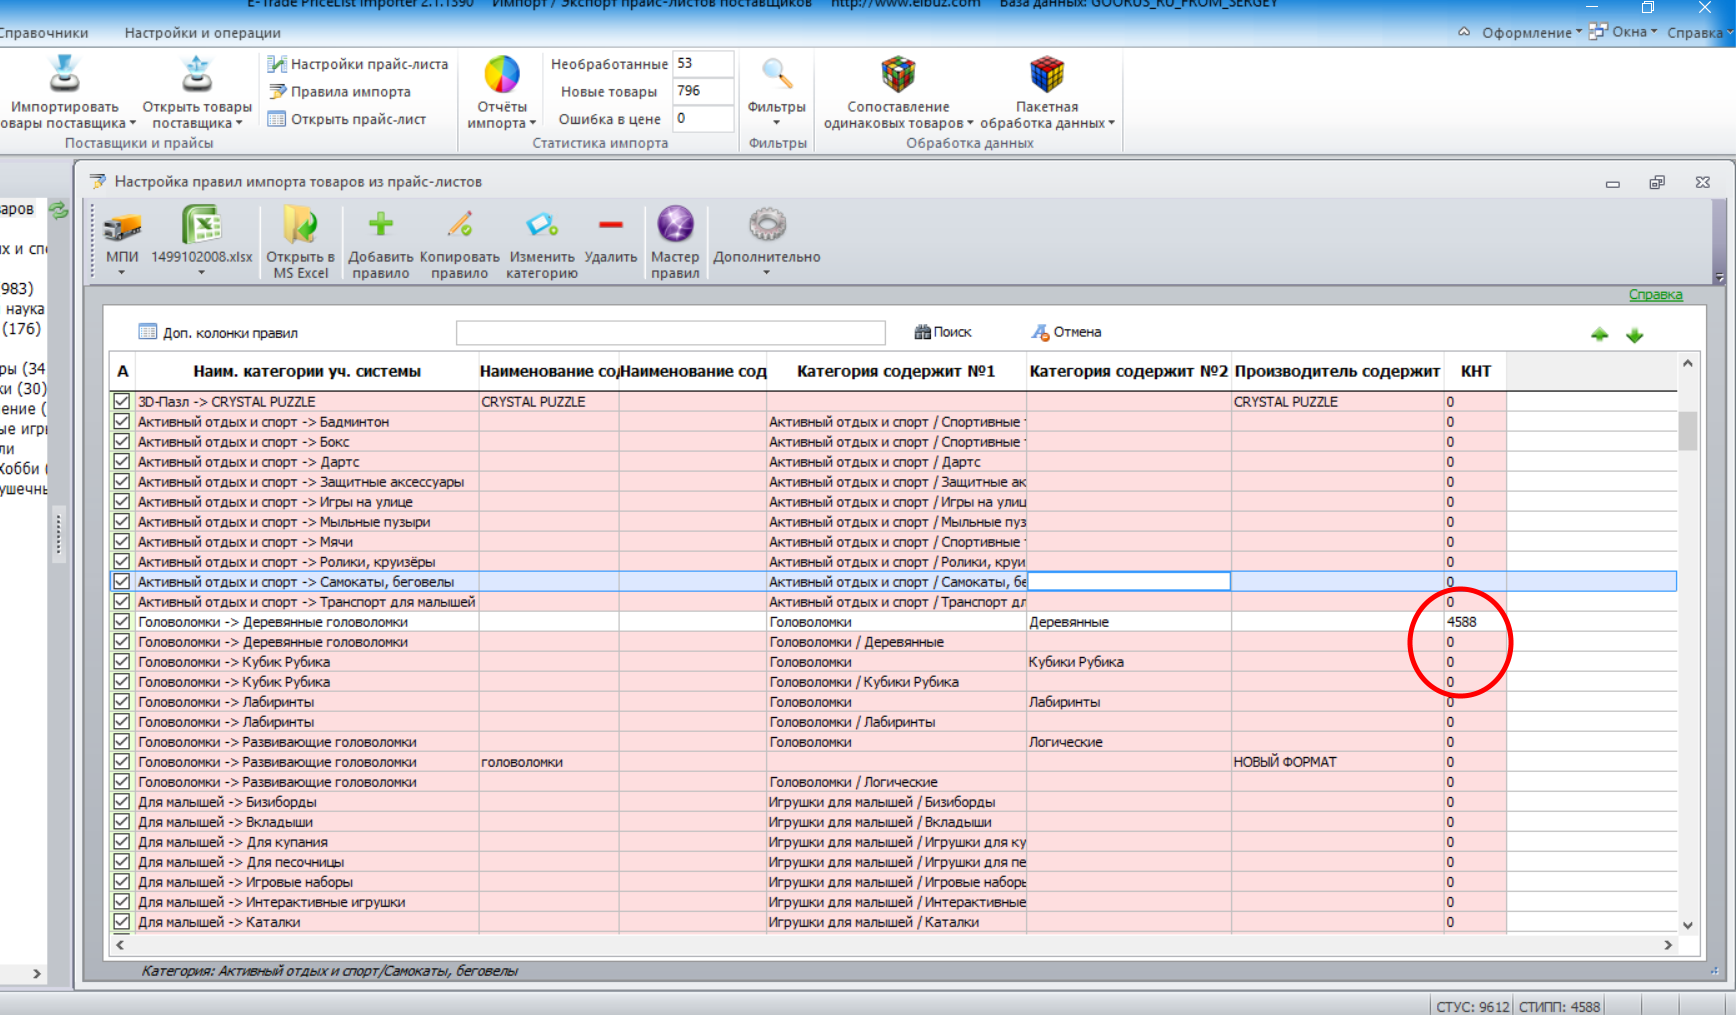1736x1015 pixels.
Task: Click КНТ cell with value 4588
Action: 1475,621
